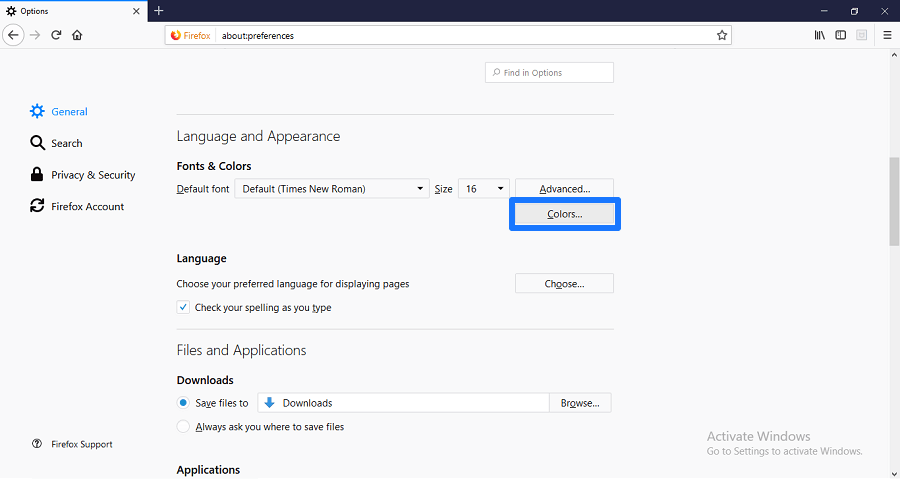This screenshot has height=479, width=900.
Task: Click the Colors... button
Action: 564,214
